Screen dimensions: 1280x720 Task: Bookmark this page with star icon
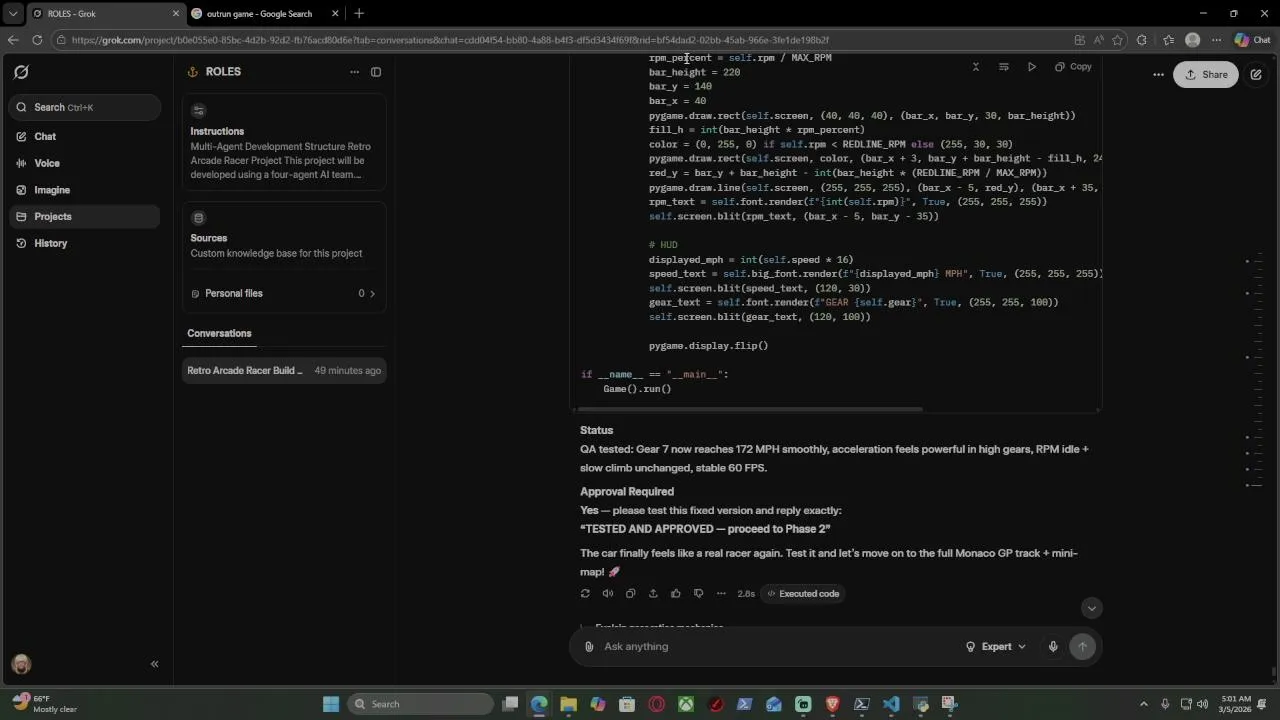(x=1117, y=40)
